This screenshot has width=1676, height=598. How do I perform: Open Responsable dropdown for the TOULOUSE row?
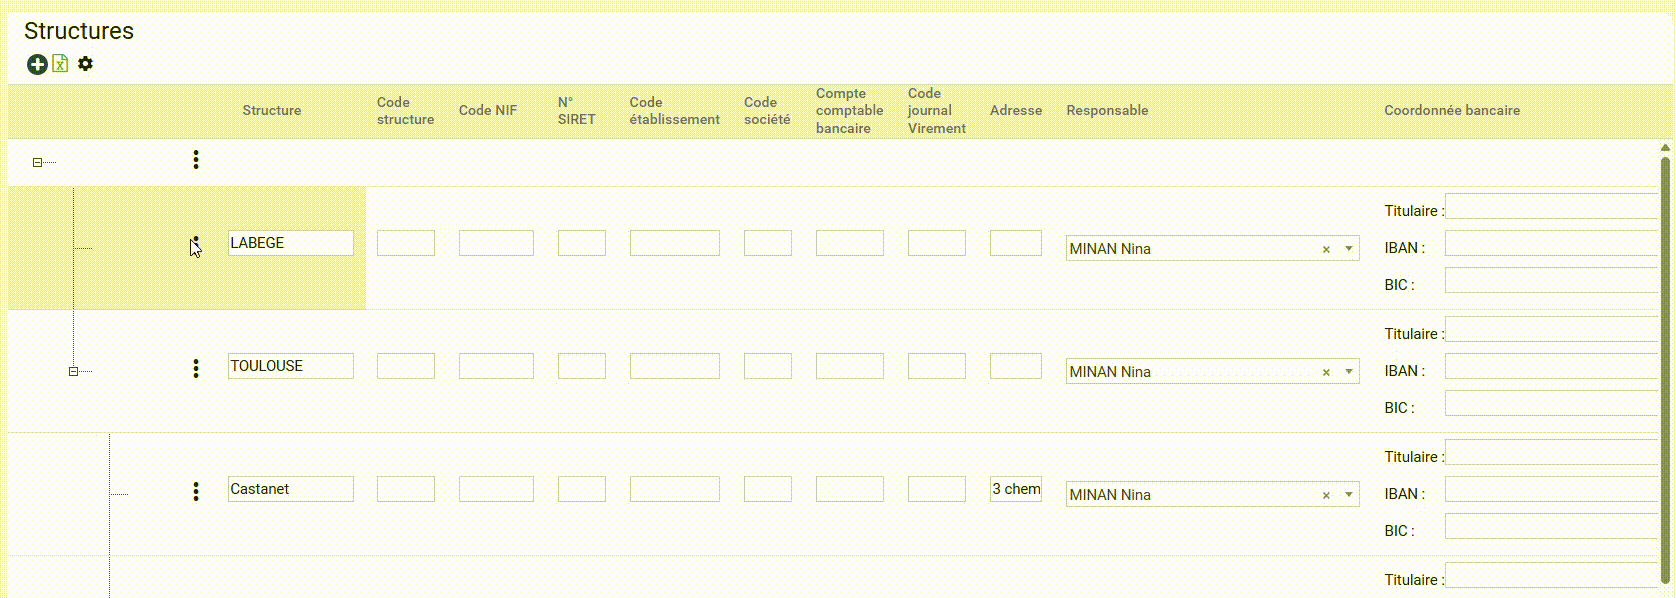pos(1349,372)
